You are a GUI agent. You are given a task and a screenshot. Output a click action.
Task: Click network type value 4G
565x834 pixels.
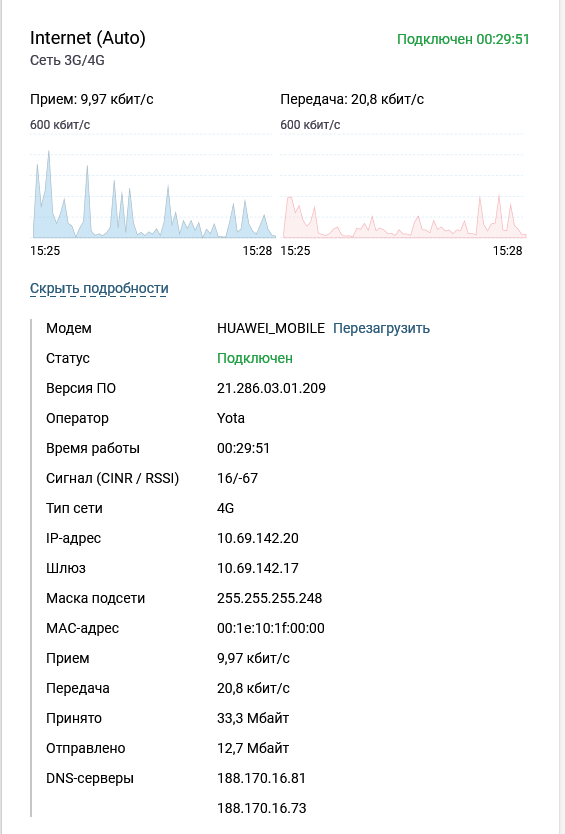[226, 508]
